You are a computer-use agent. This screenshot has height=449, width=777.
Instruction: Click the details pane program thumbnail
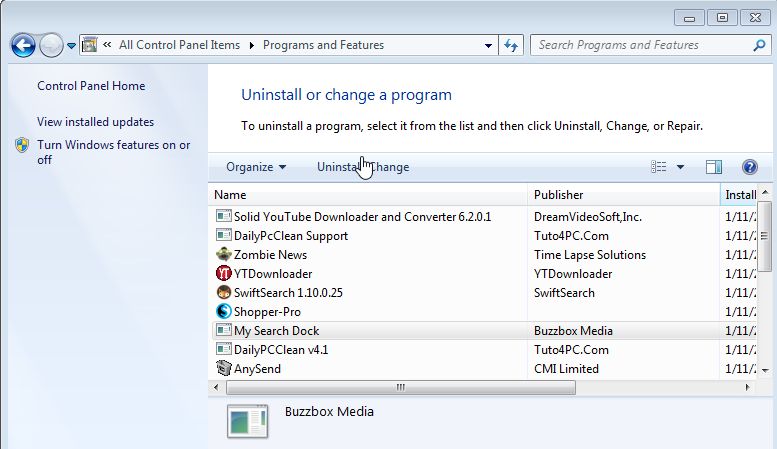click(248, 422)
